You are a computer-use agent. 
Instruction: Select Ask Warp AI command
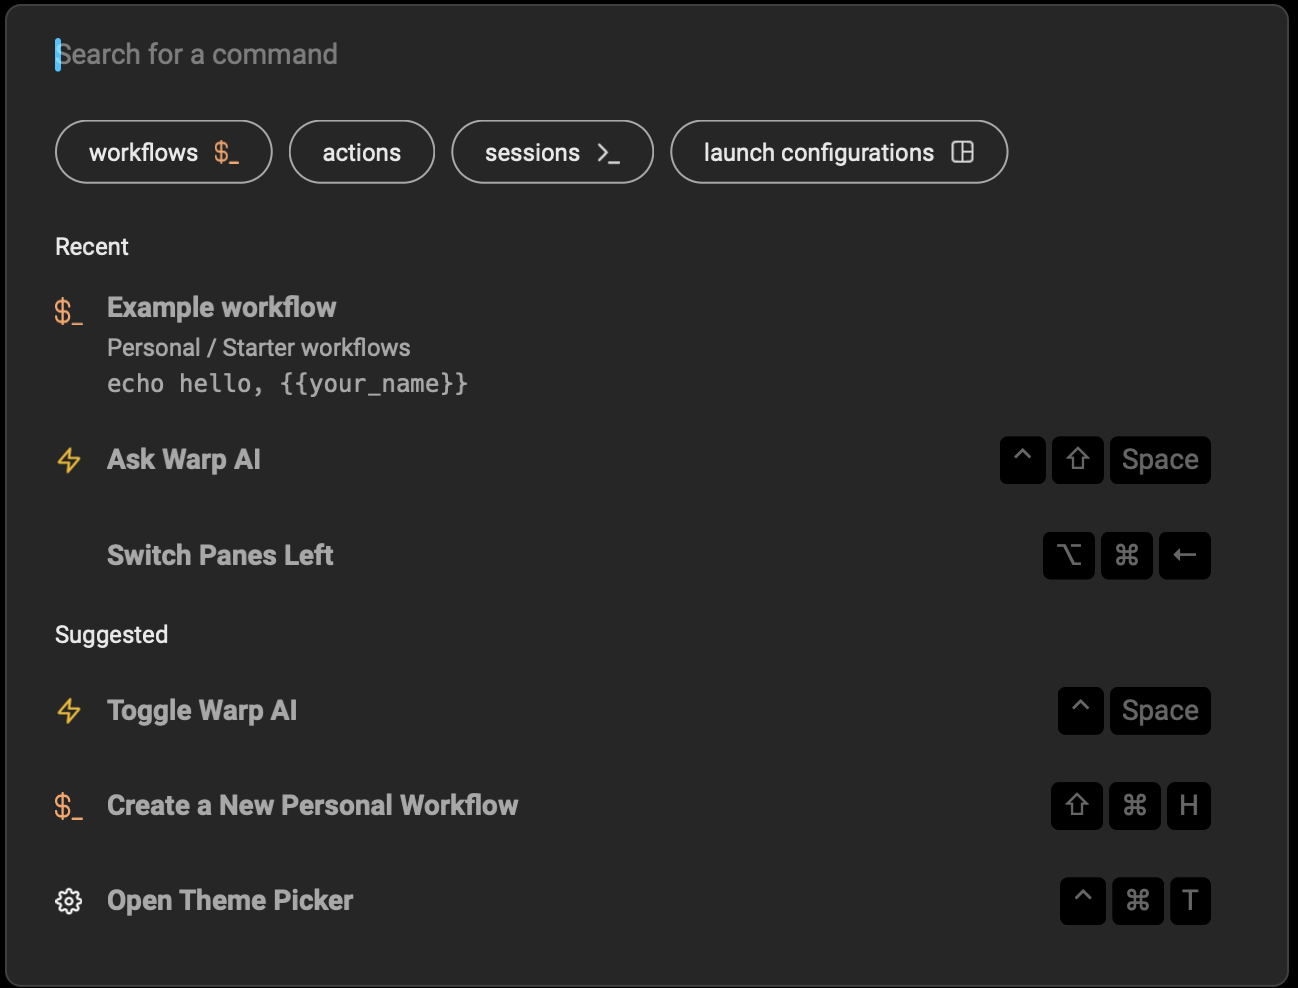(184, 460)
